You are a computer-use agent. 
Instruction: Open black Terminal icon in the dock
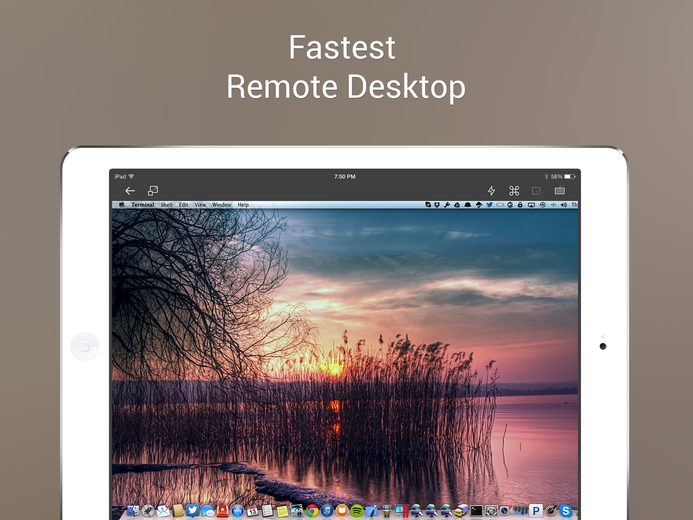[x=476, y=511]
